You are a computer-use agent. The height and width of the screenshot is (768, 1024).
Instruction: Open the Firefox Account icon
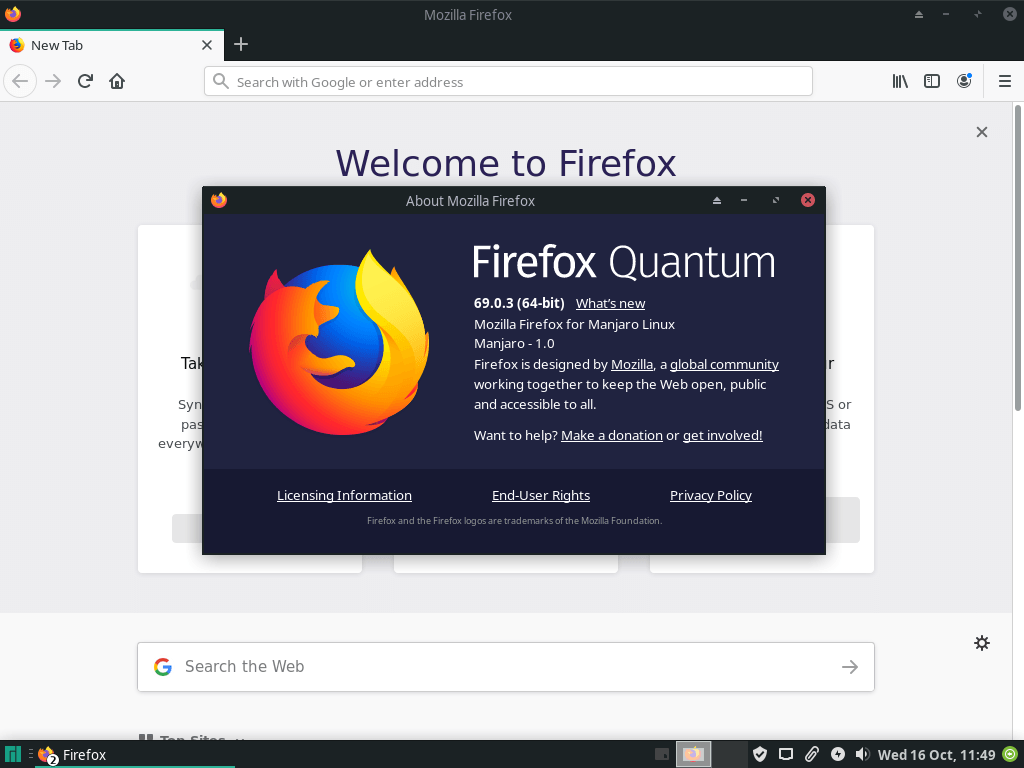(964, 81)
